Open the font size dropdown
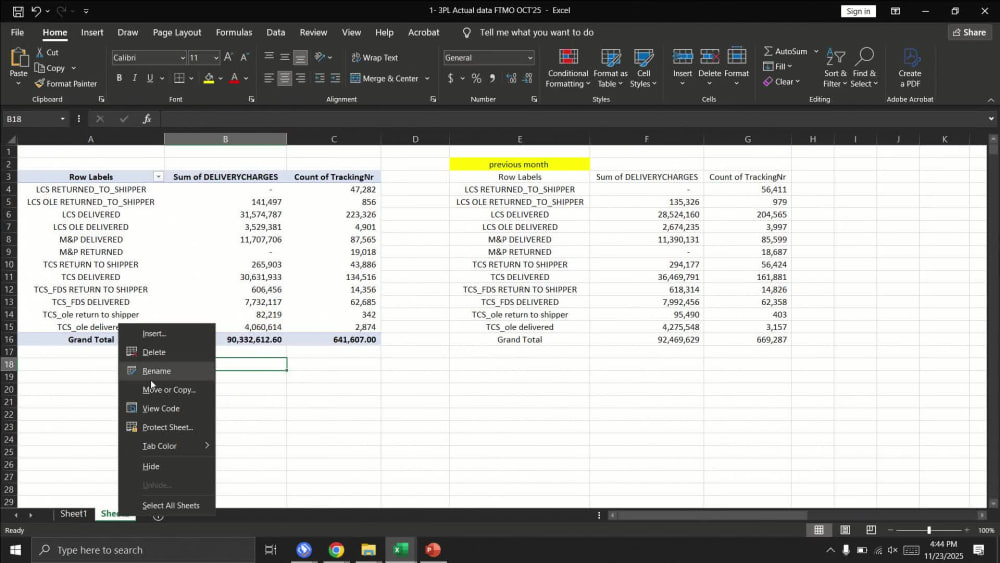Screen dimensions: 1000x563 click(x=216, y=58)
